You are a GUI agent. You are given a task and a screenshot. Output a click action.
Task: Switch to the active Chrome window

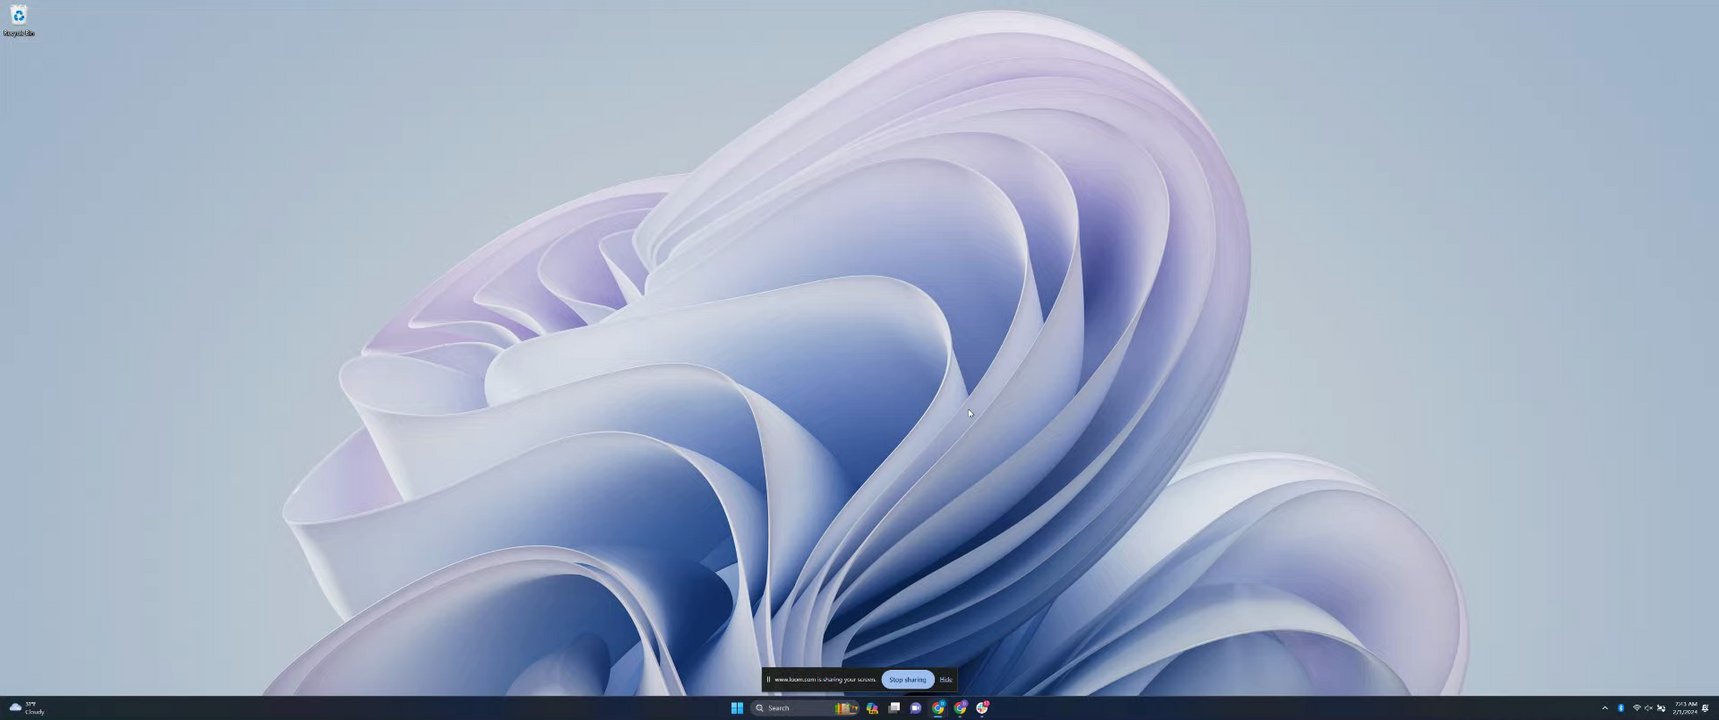point(938,708)
